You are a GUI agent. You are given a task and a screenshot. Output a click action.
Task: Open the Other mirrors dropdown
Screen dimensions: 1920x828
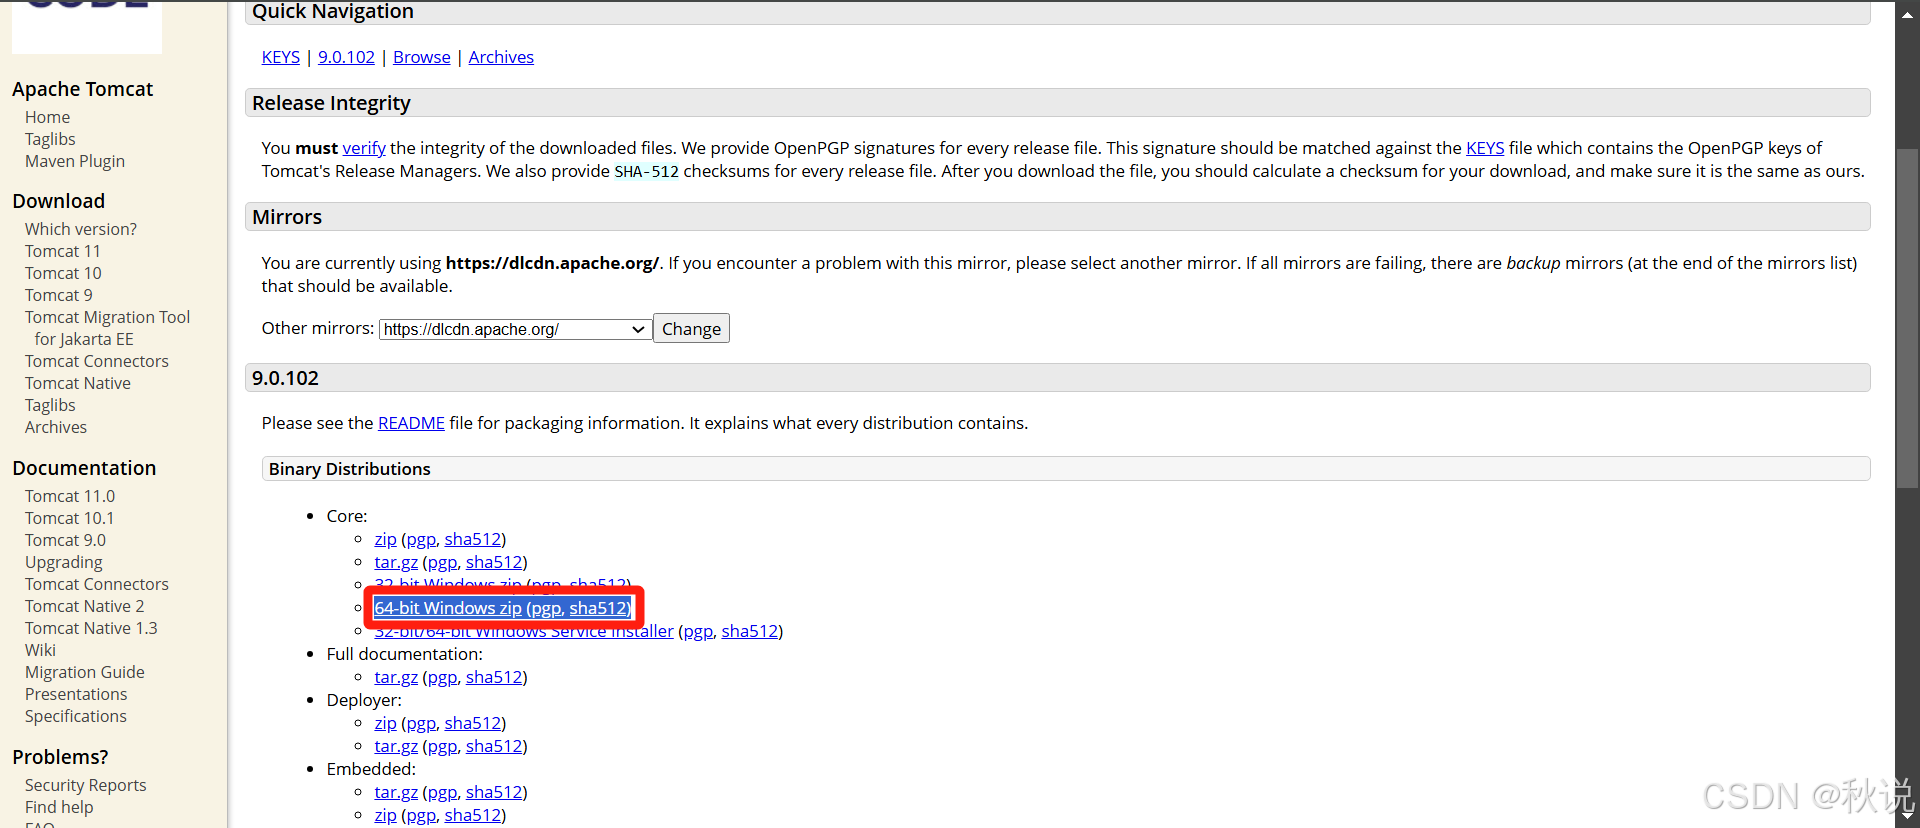click(x=515, y=329)
